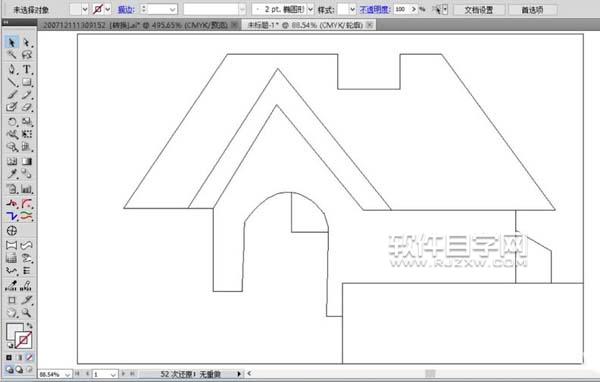Select the Eyedropper tool
The width and height of the screenshot is (600, 382).
12,174
